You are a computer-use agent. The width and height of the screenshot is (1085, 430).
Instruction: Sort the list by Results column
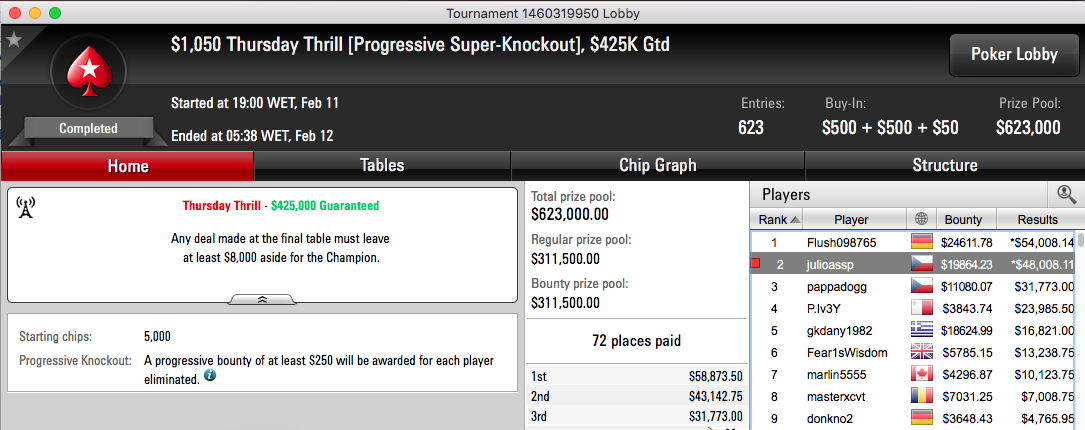tap(1037, 220)
